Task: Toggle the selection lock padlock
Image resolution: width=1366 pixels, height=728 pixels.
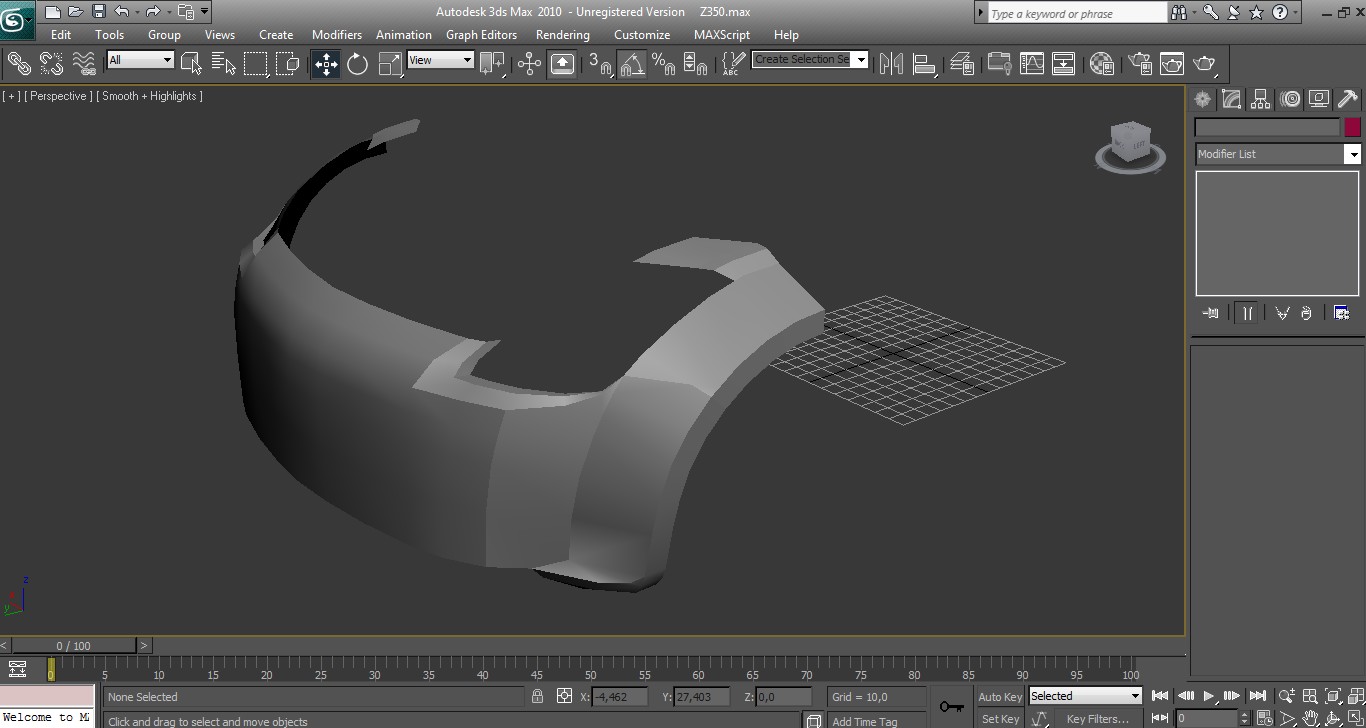Action: point(538,697)
